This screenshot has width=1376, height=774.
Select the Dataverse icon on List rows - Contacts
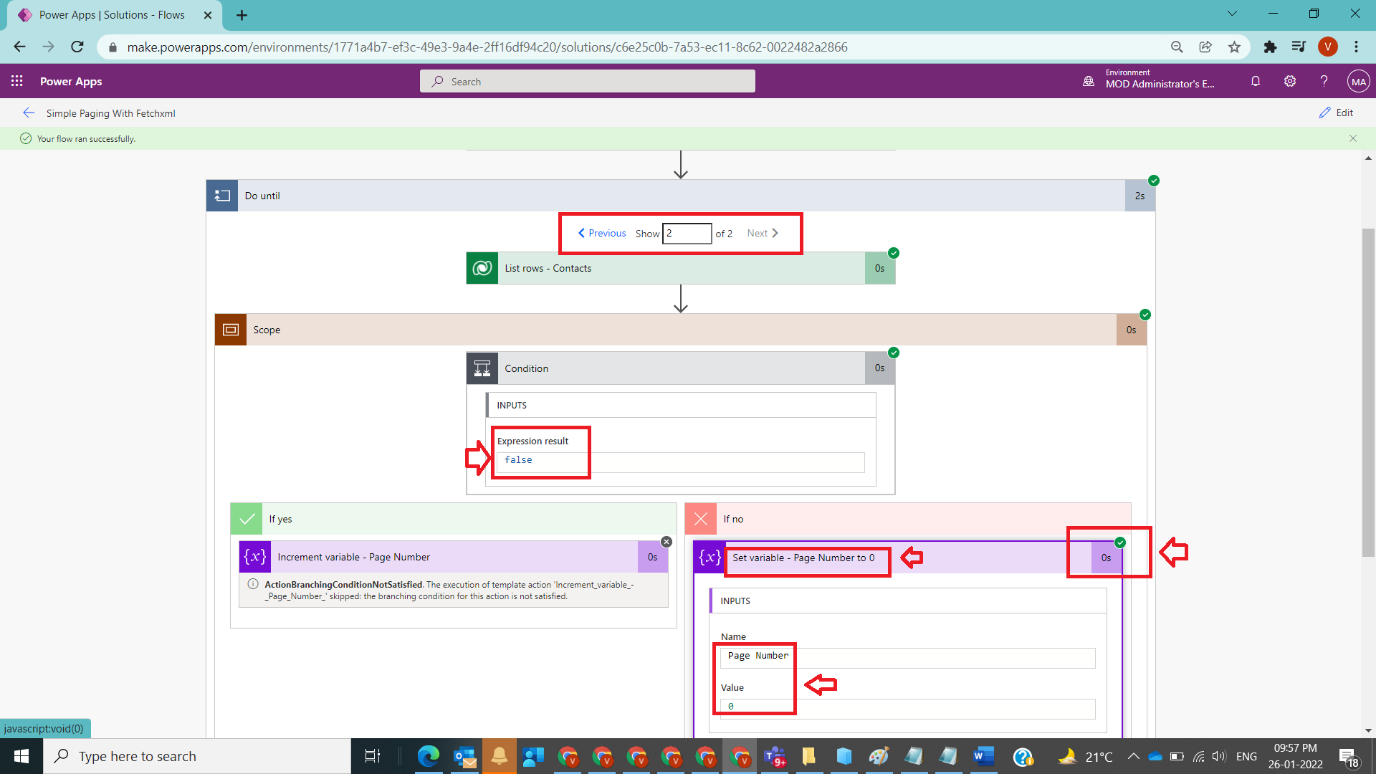coord(481,267)
